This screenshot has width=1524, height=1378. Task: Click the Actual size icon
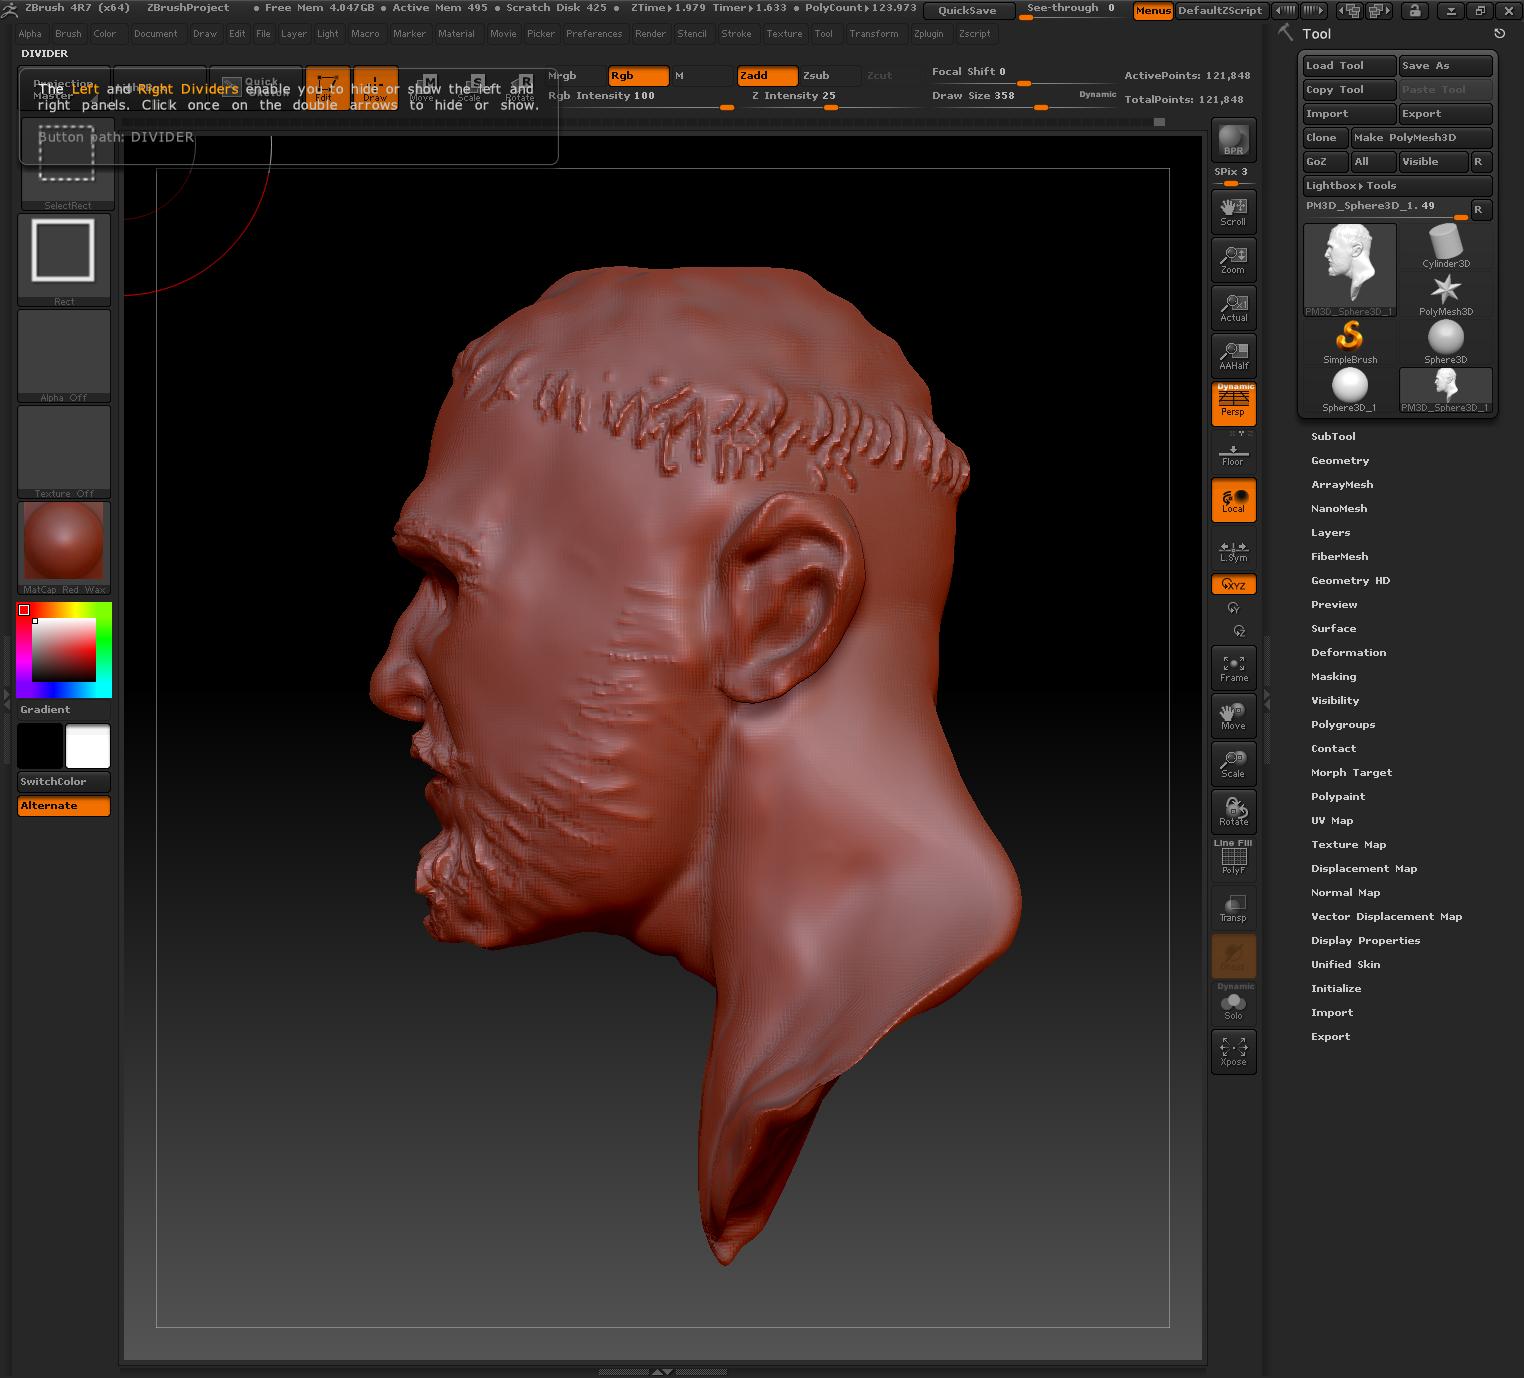click(1233, 306)
